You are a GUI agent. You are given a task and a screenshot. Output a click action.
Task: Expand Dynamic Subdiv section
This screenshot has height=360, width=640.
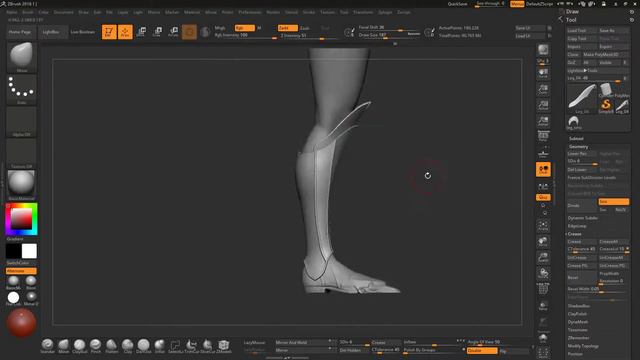pos(582,218)
